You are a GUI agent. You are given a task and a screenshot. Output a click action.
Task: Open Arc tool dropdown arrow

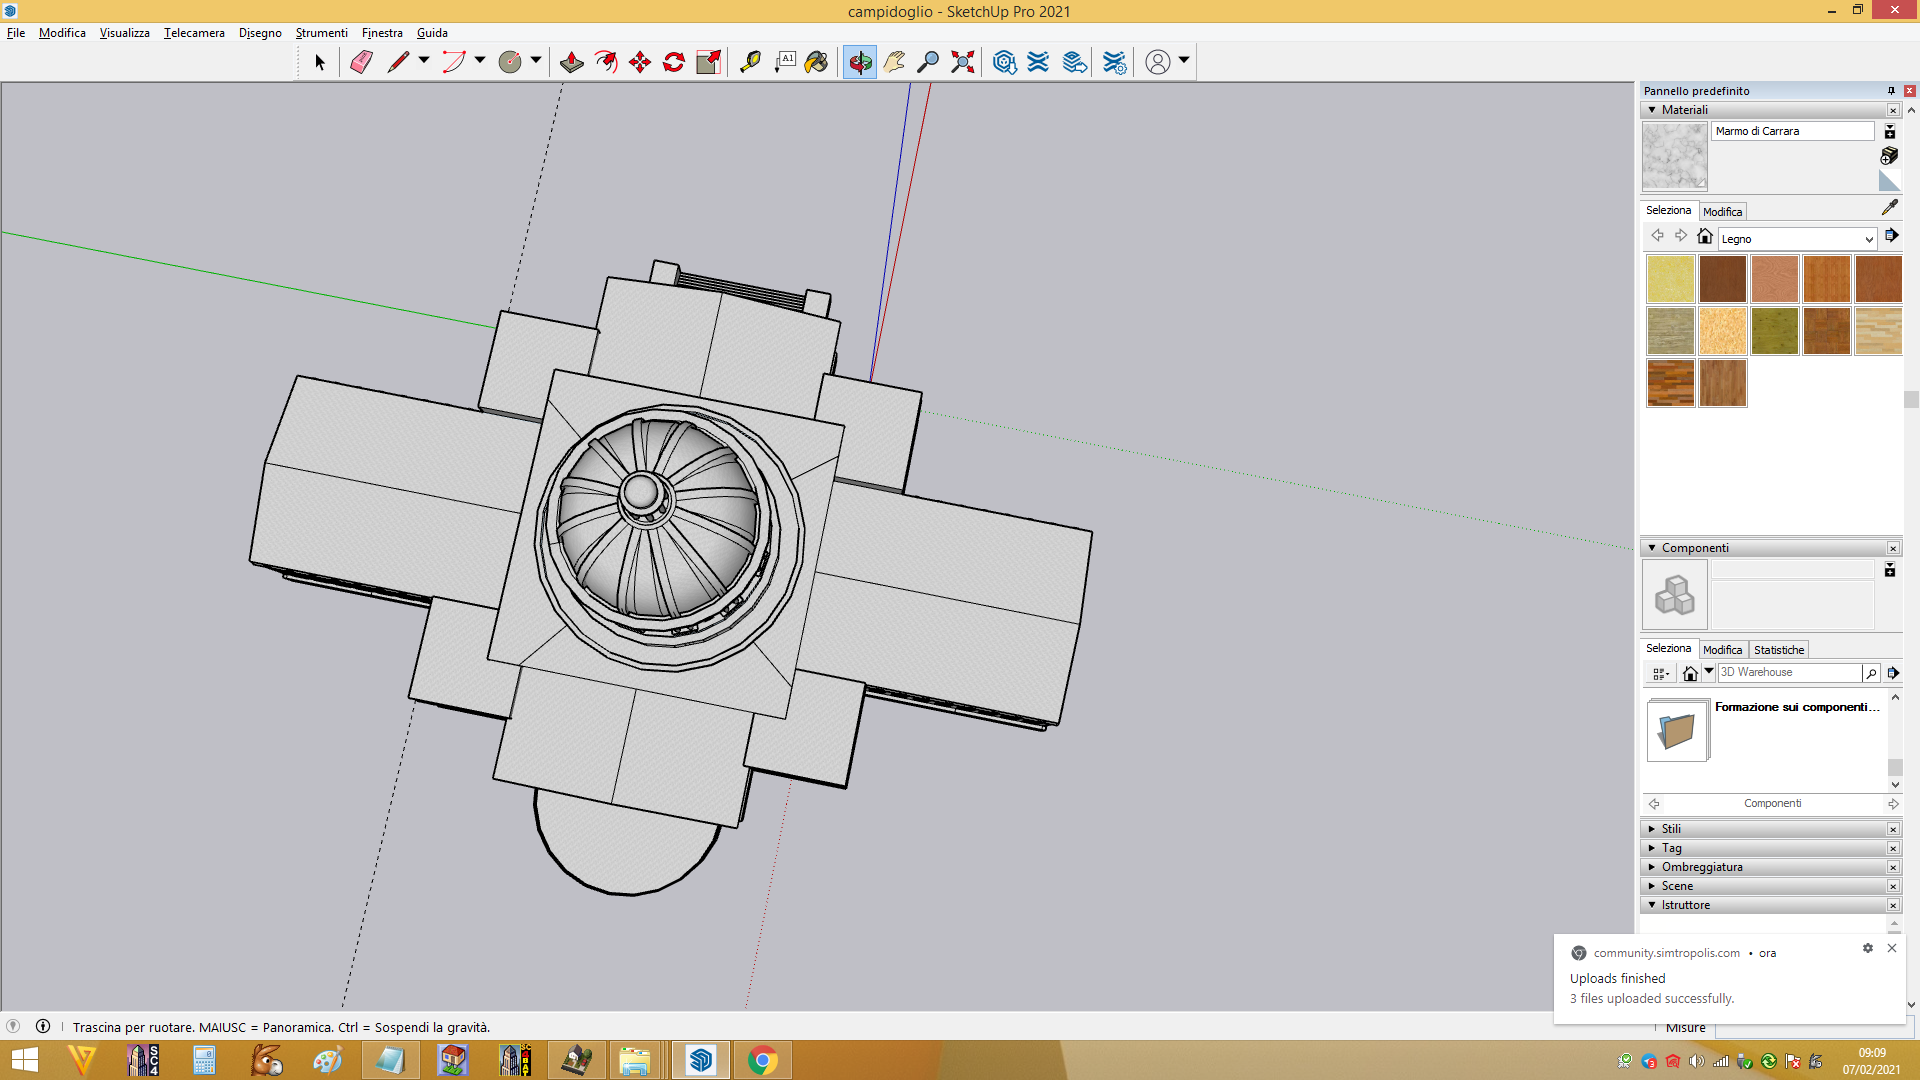tap(480, 61)
